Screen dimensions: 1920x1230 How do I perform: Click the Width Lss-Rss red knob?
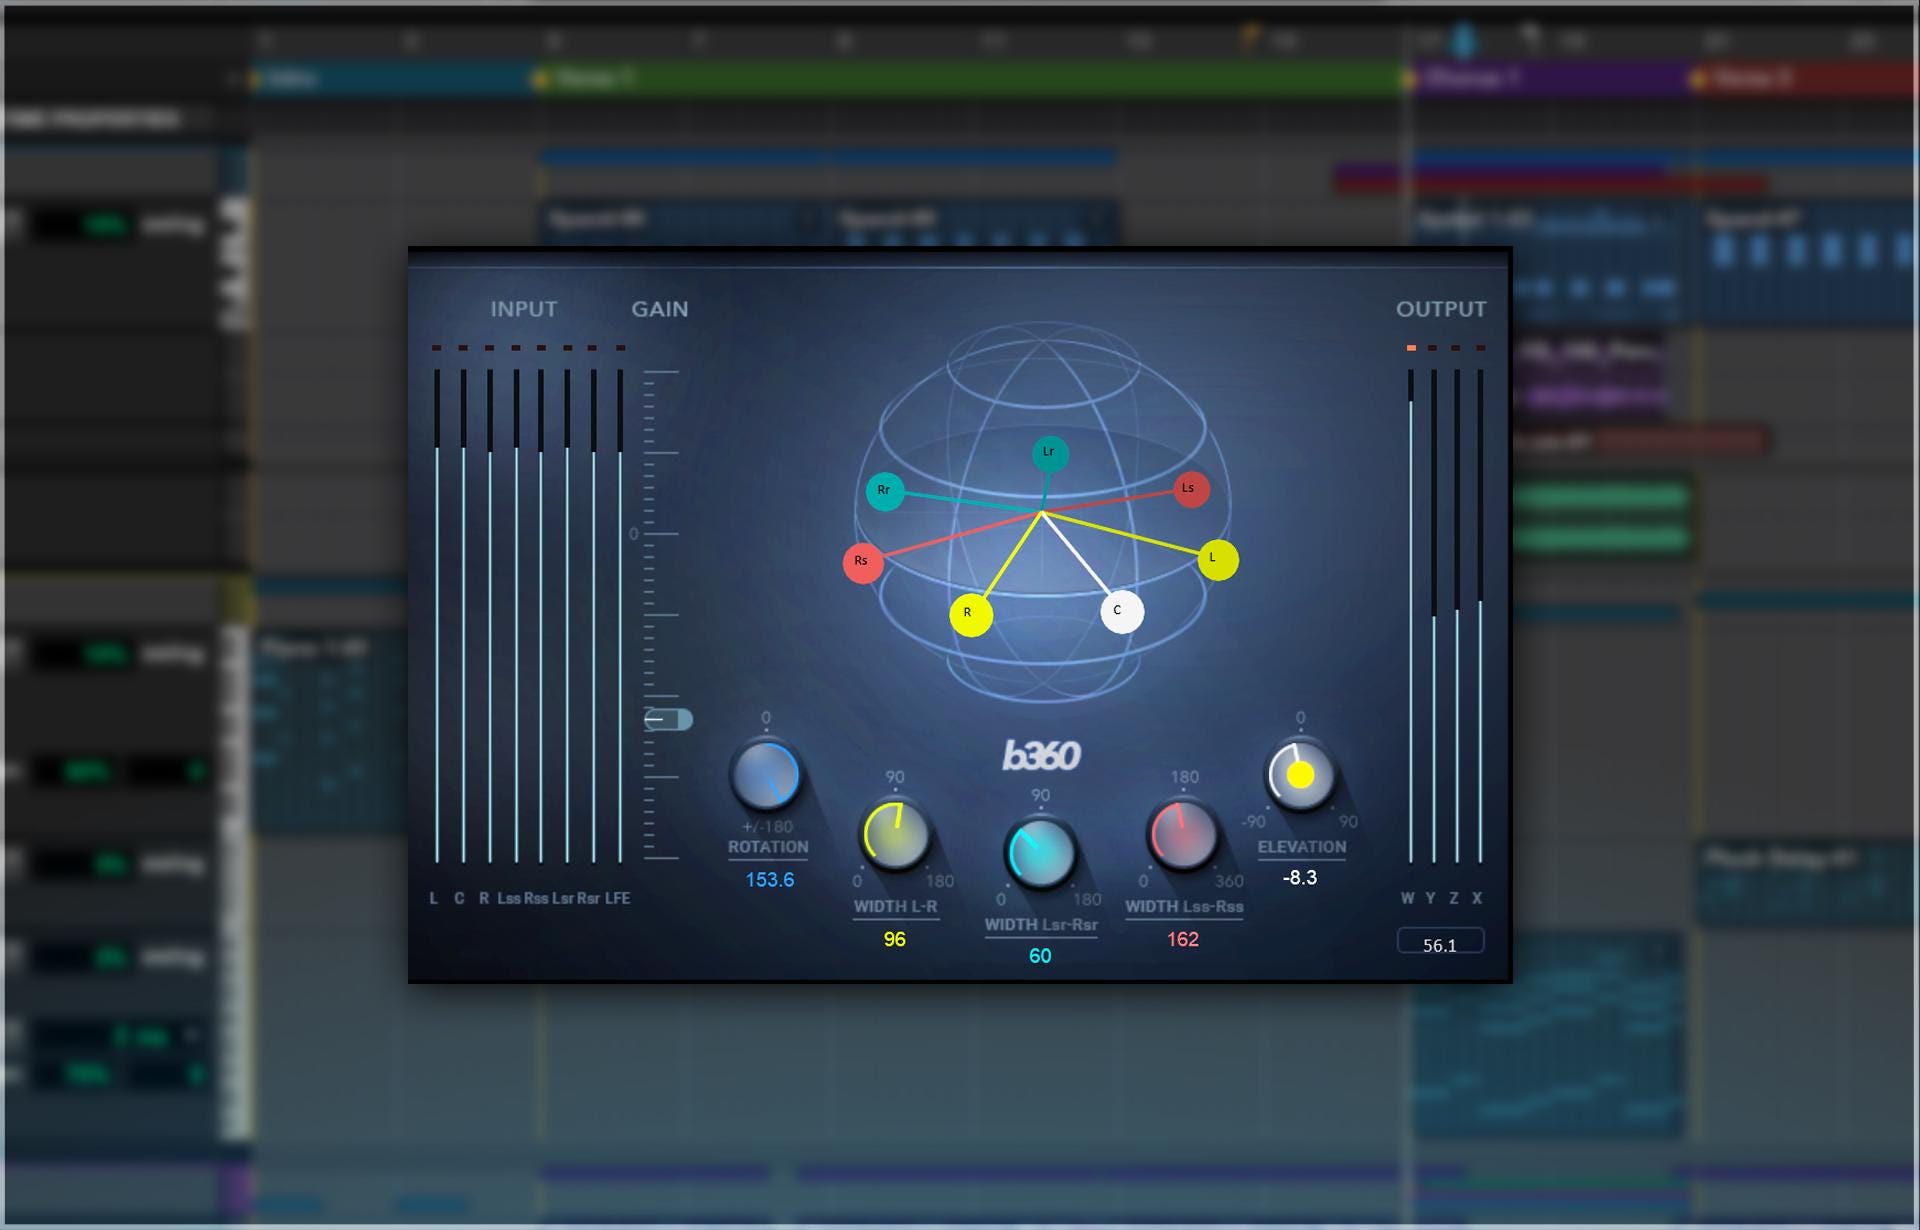(1183, 834)
